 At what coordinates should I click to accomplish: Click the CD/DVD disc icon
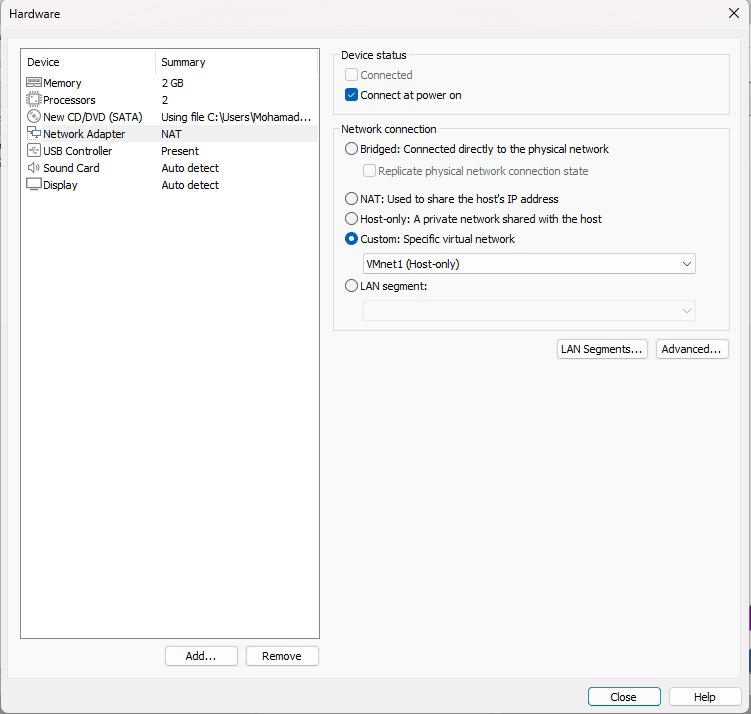pos(34,116)
